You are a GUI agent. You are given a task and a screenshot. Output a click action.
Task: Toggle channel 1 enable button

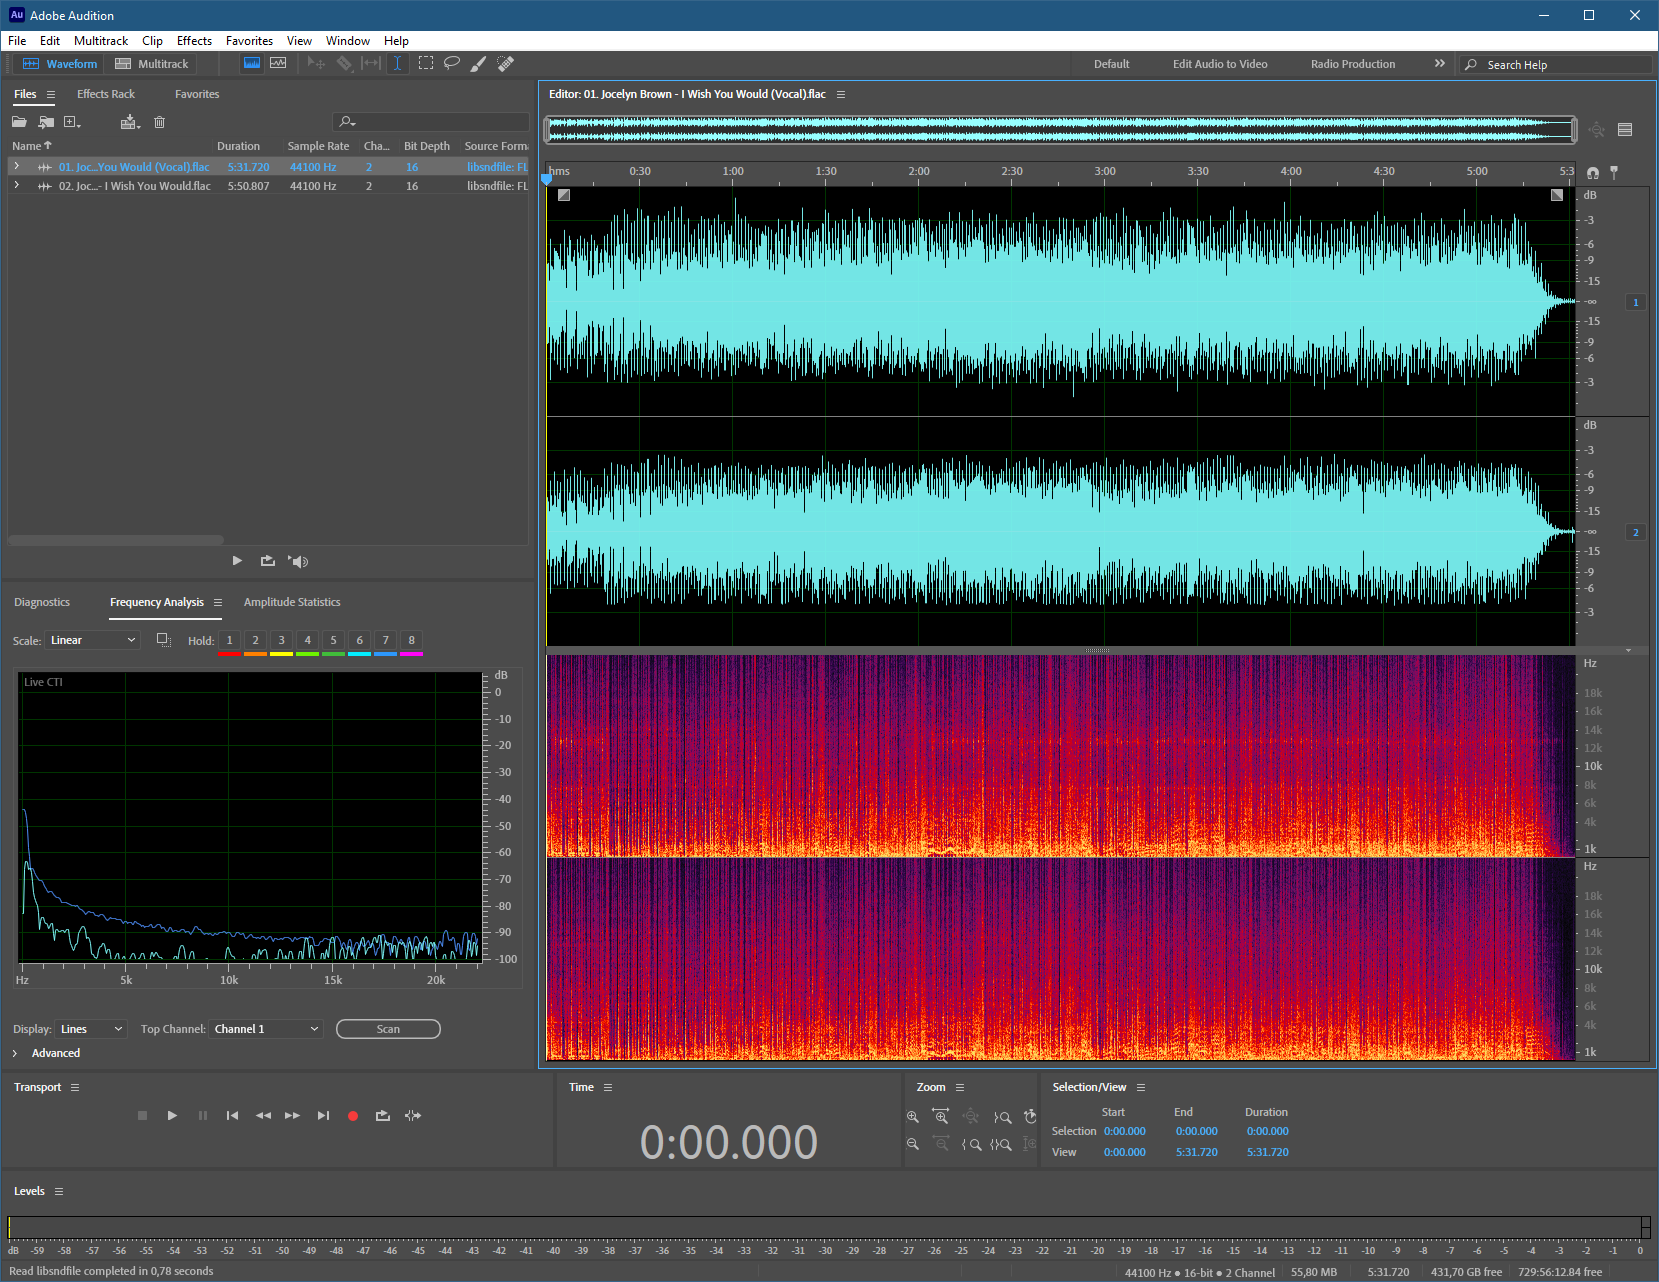[x=1636, y=302]
